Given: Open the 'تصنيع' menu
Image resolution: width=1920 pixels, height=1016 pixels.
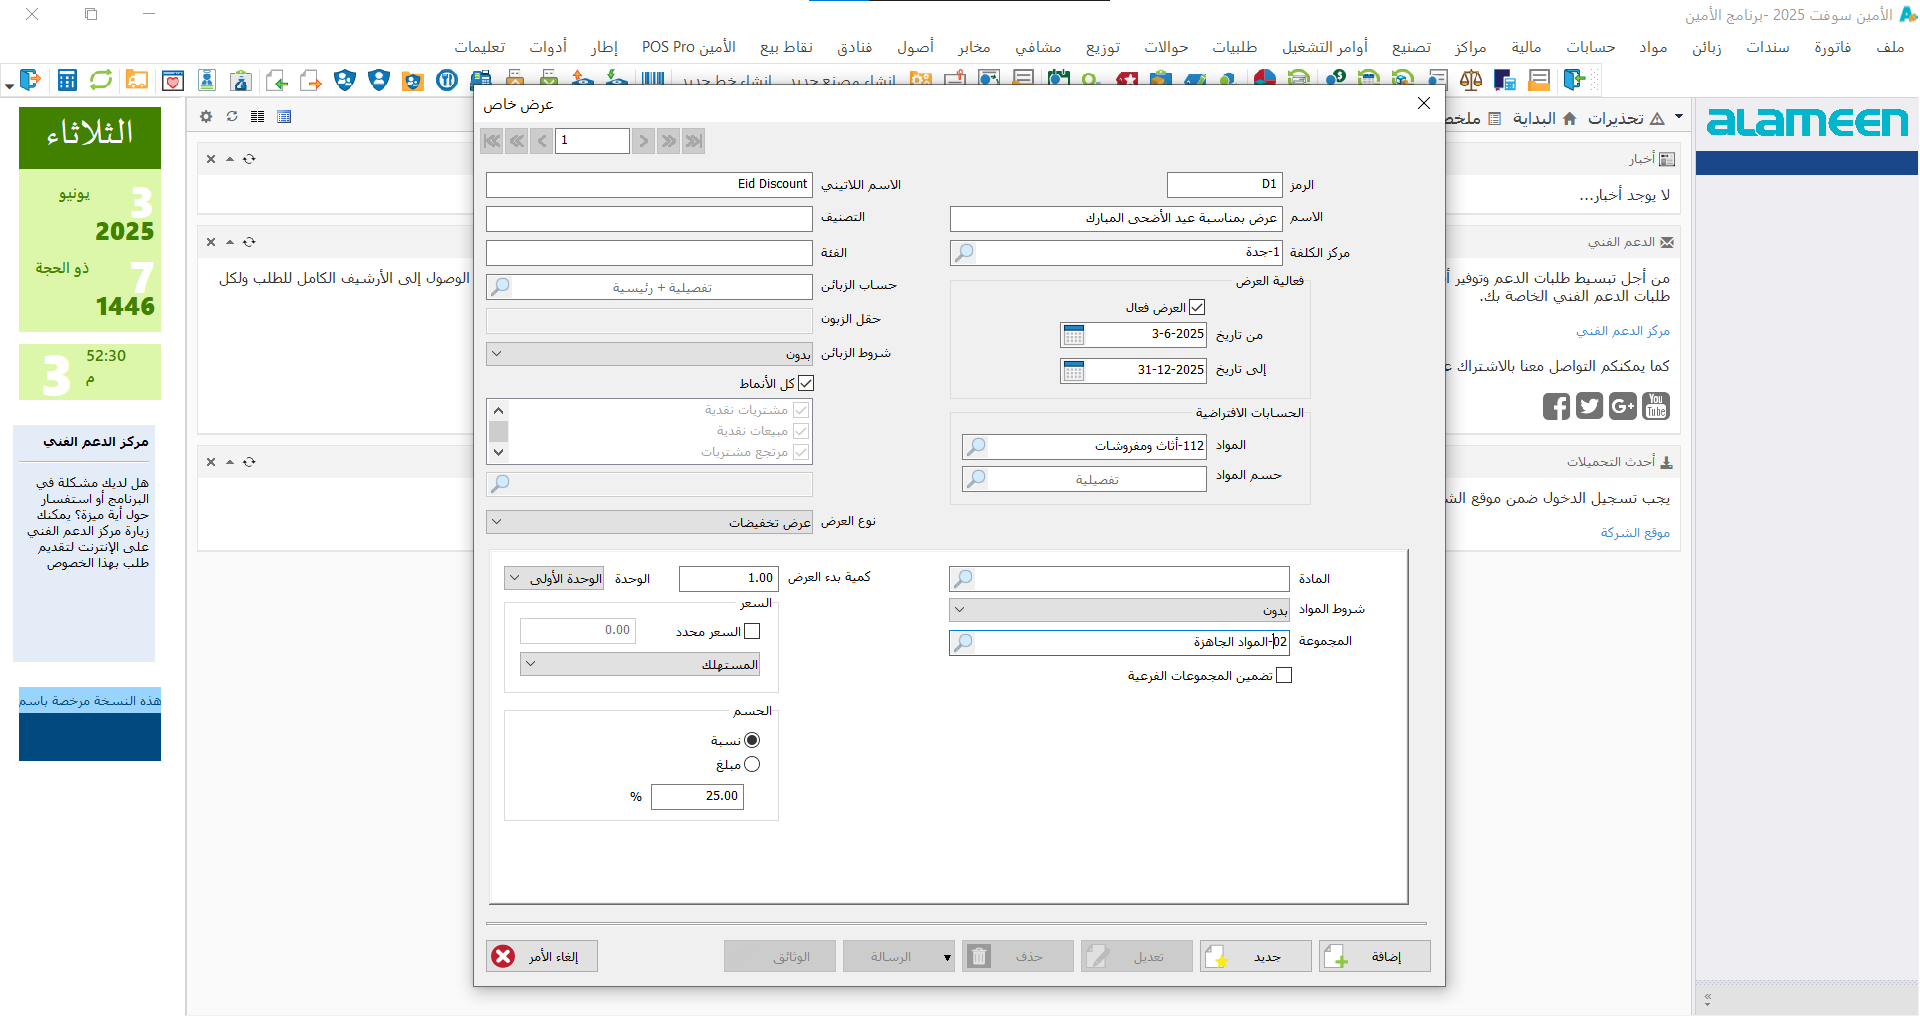Looking at the screenshot, I should pos(1411,47).
